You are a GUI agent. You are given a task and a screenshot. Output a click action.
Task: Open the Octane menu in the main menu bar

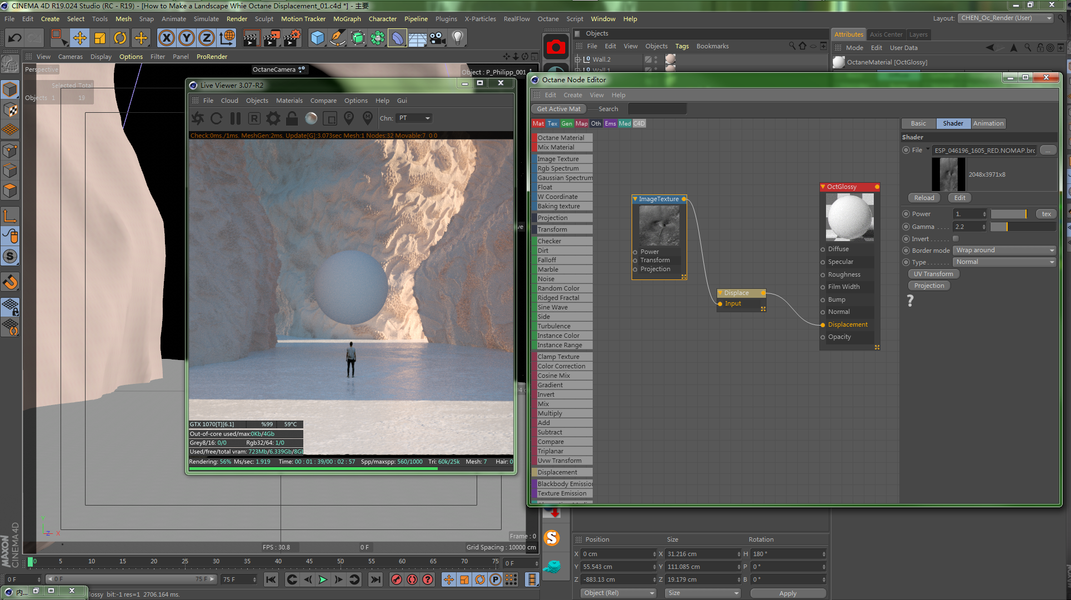coord(548,19)
